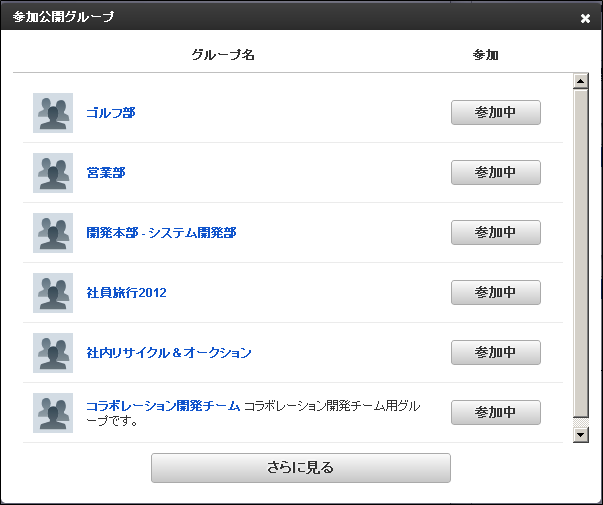Click the ゴルフ部 group avatar icon

(x=53, y=113)
